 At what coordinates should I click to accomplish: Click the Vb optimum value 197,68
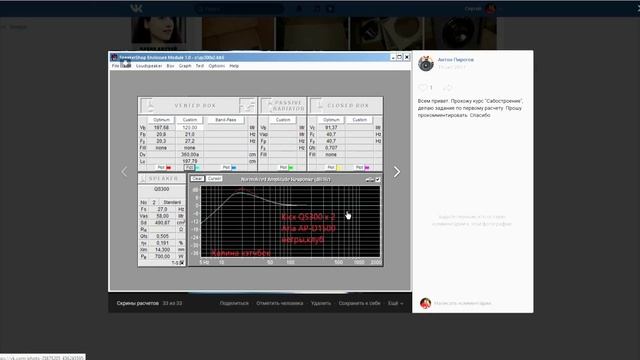coord(161,128)
